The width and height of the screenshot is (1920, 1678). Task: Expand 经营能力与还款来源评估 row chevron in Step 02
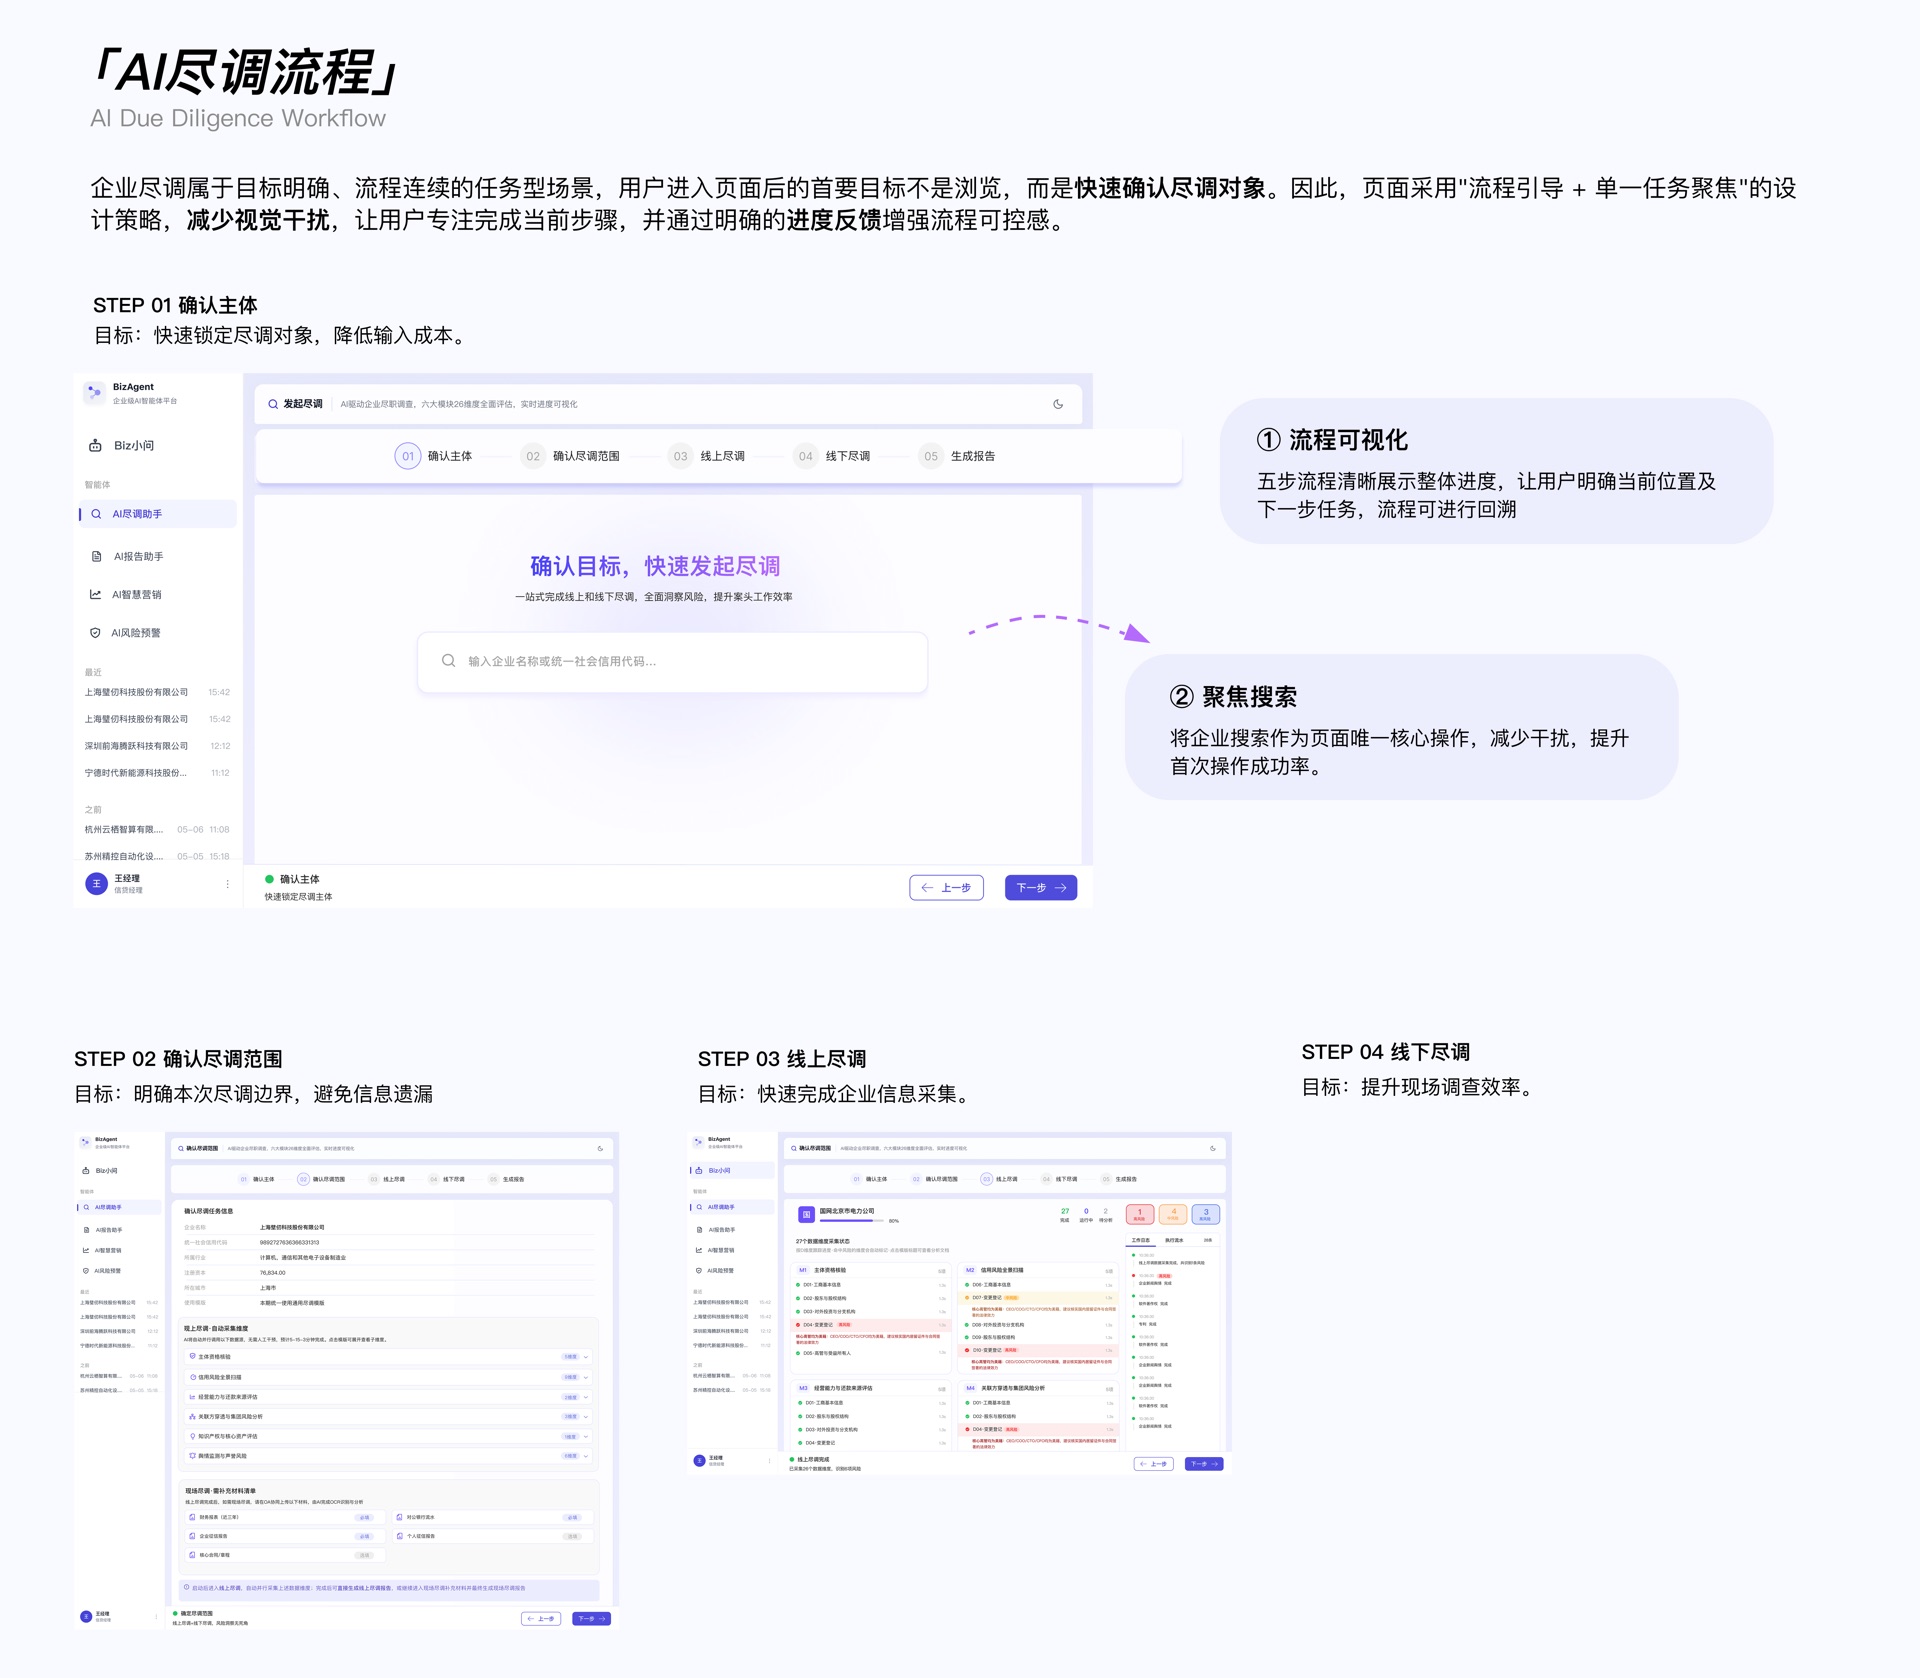click(x=586, y=1397)
